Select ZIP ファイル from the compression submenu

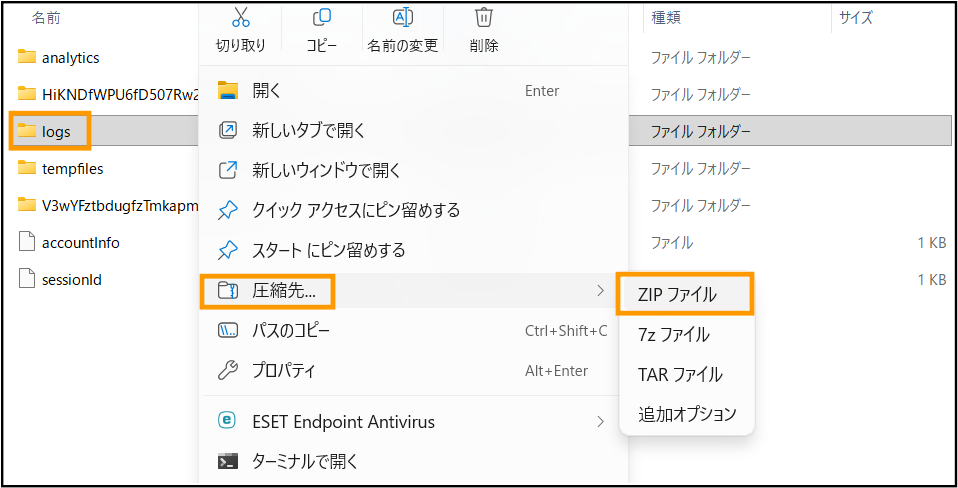686,294
